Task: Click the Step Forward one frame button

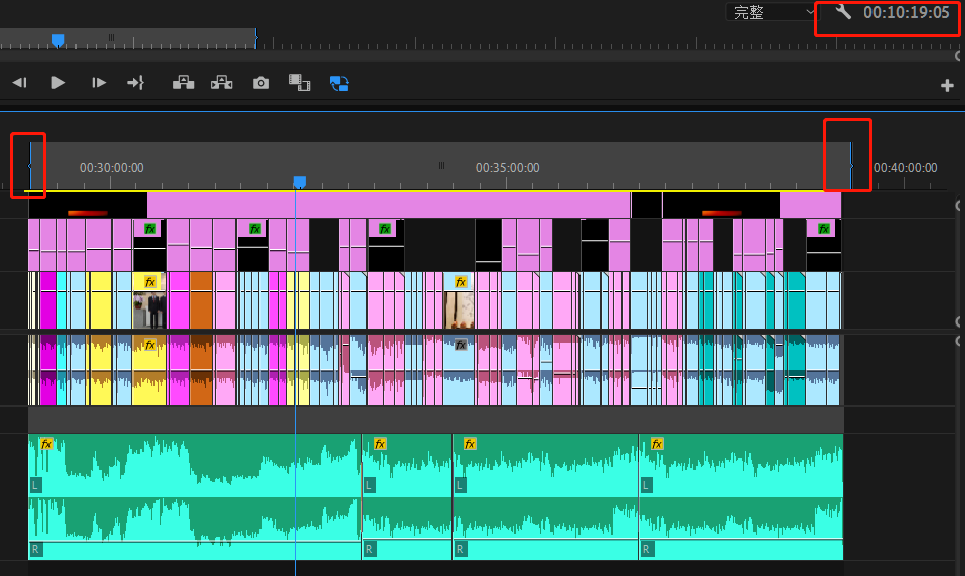Action: click(x=98, y=82)
